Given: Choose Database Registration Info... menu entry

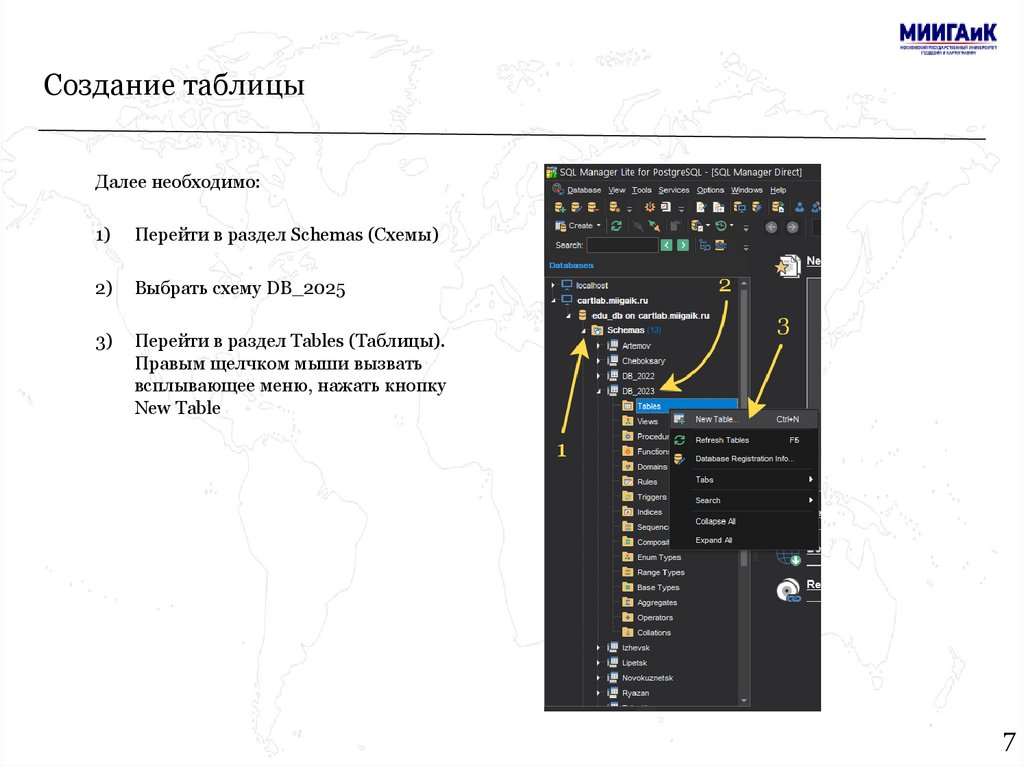Looking at the screenshot, I should (744, 459).
